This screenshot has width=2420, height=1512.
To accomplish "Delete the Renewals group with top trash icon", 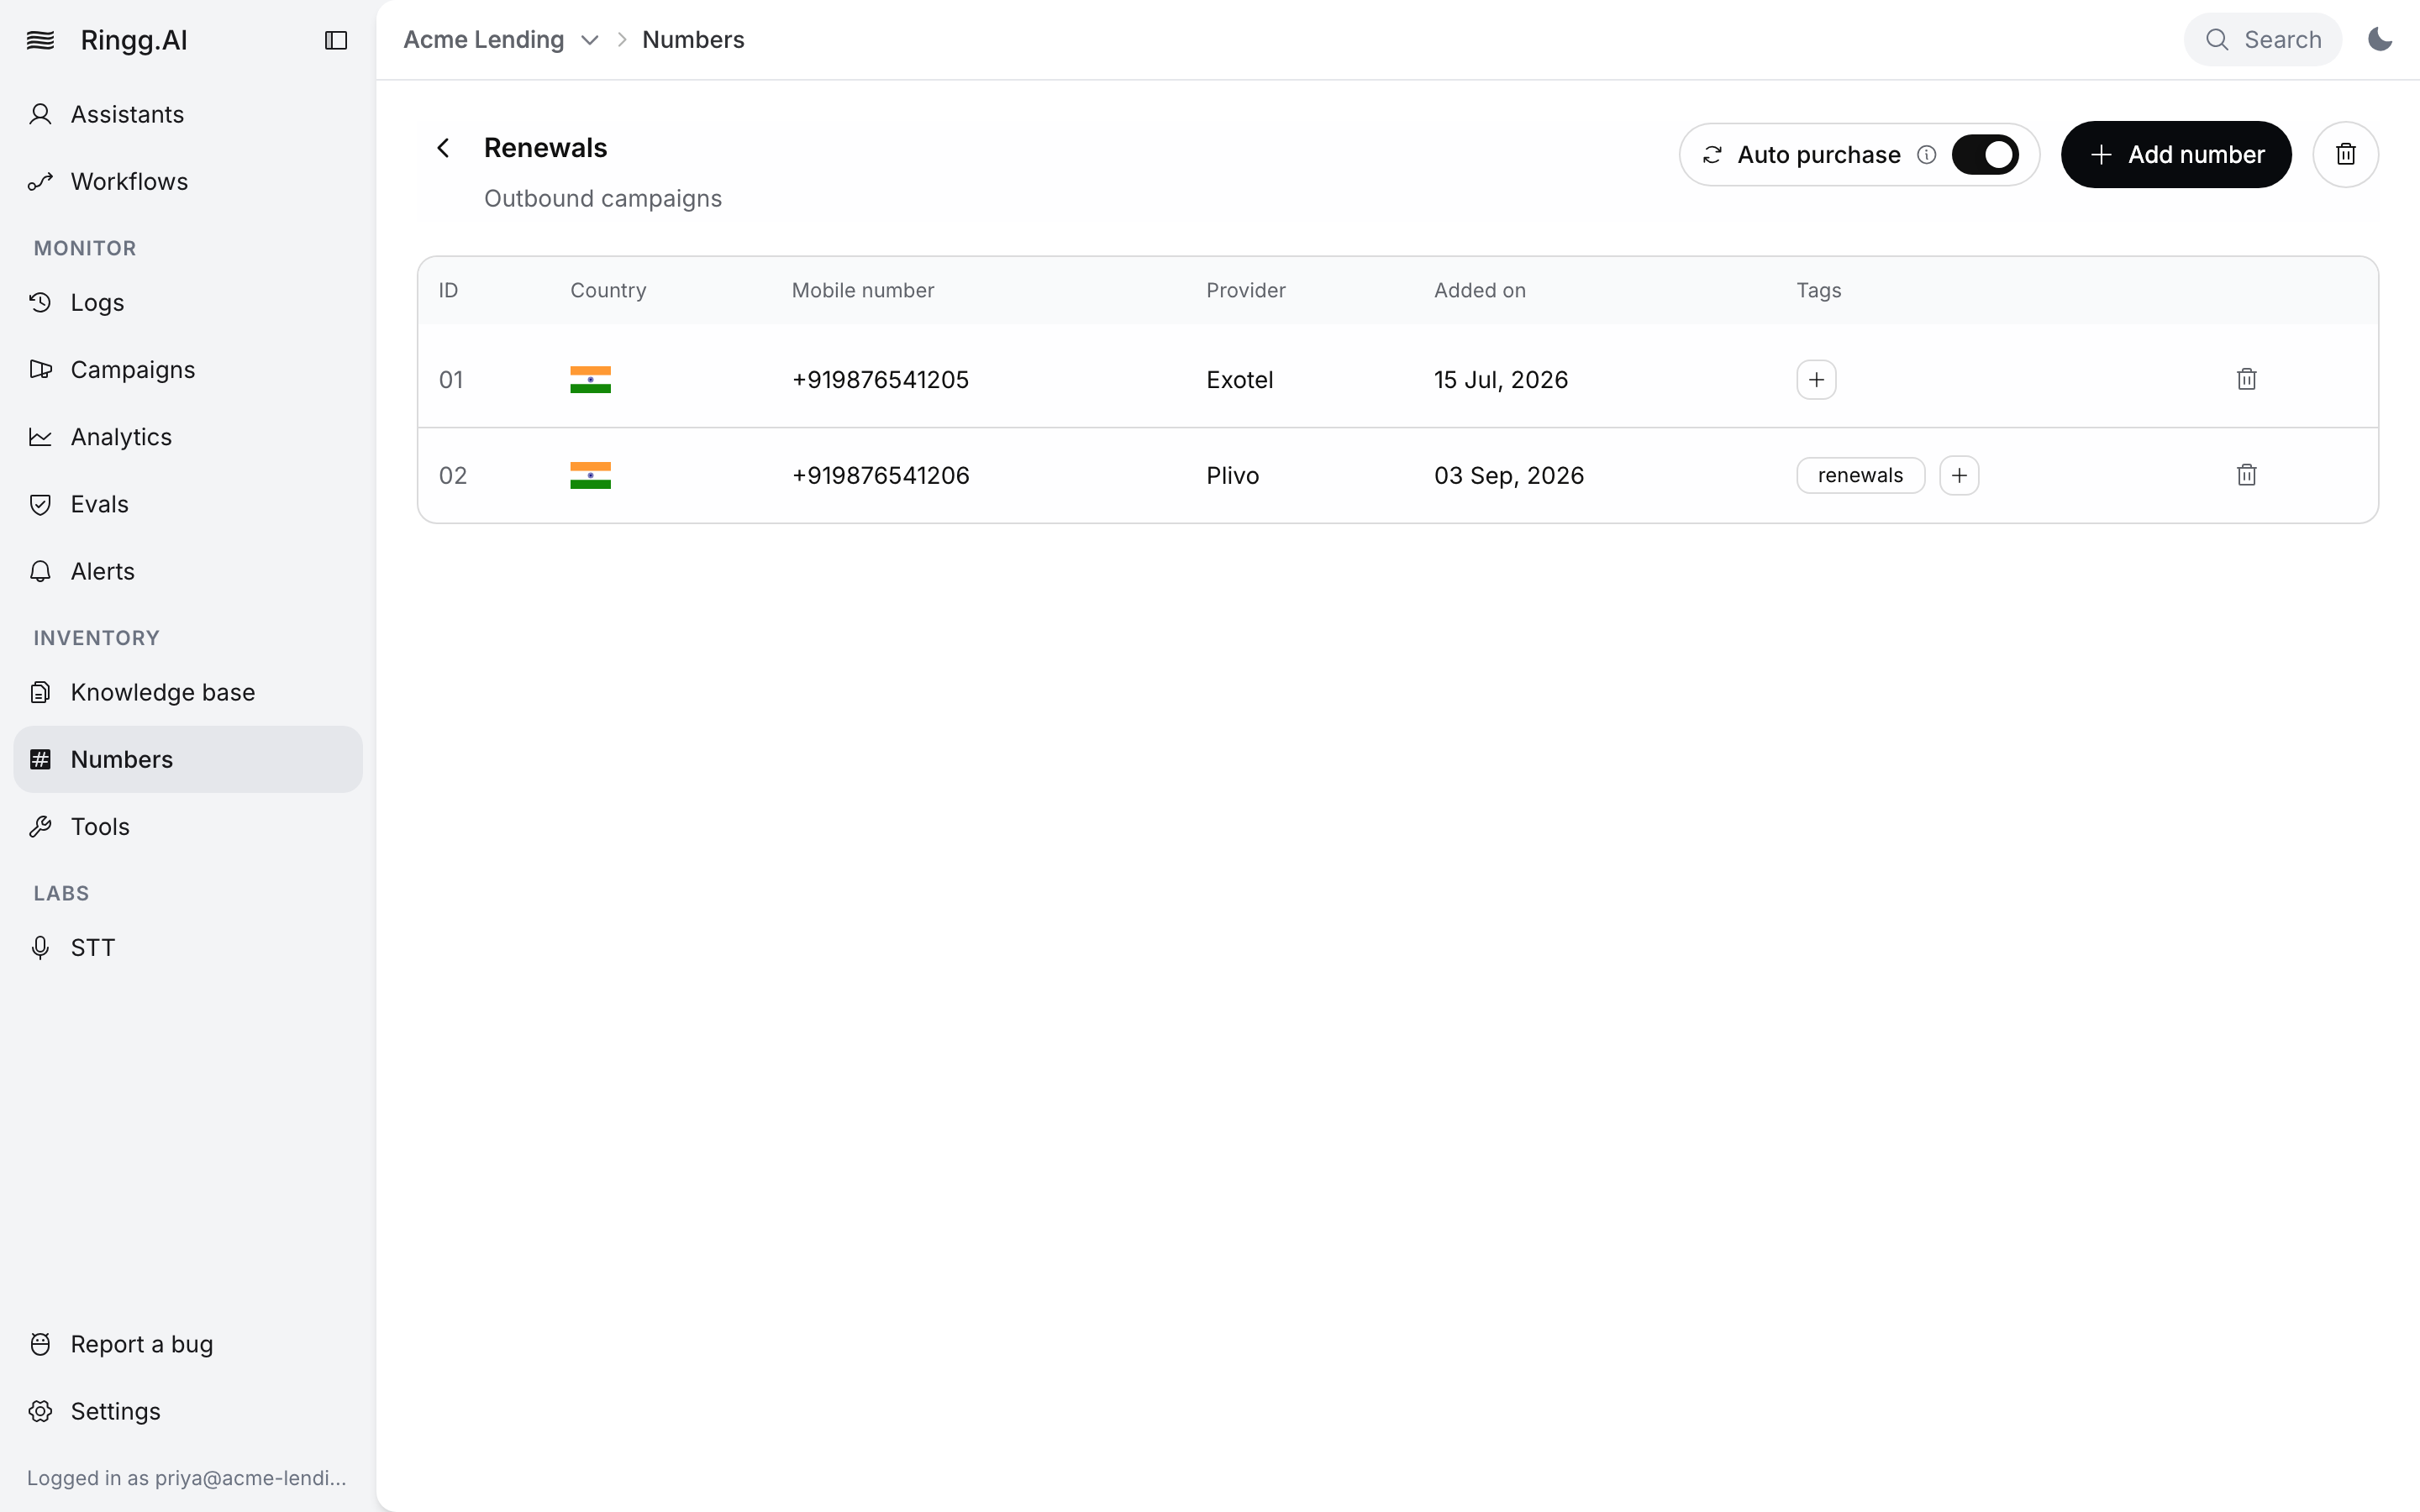I will pos(2345,154).
